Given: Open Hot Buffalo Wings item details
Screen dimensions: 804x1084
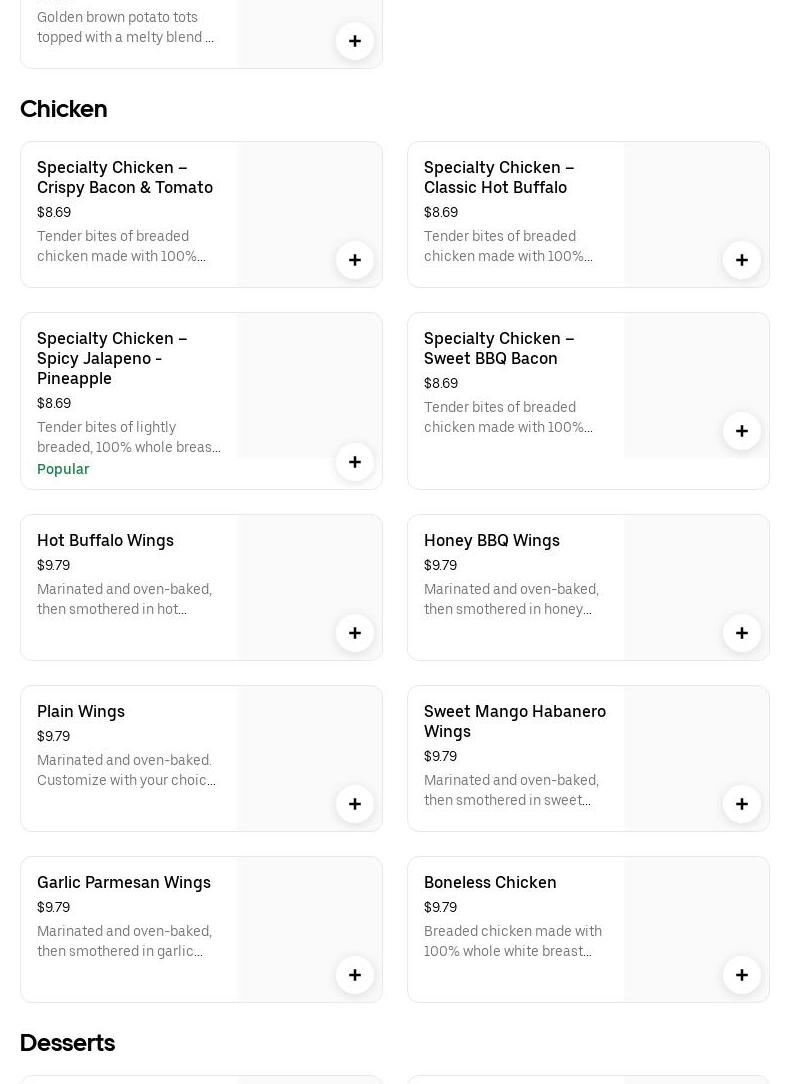Looking at the screenshot, I should pyautogui.click(x=105, y=540).
